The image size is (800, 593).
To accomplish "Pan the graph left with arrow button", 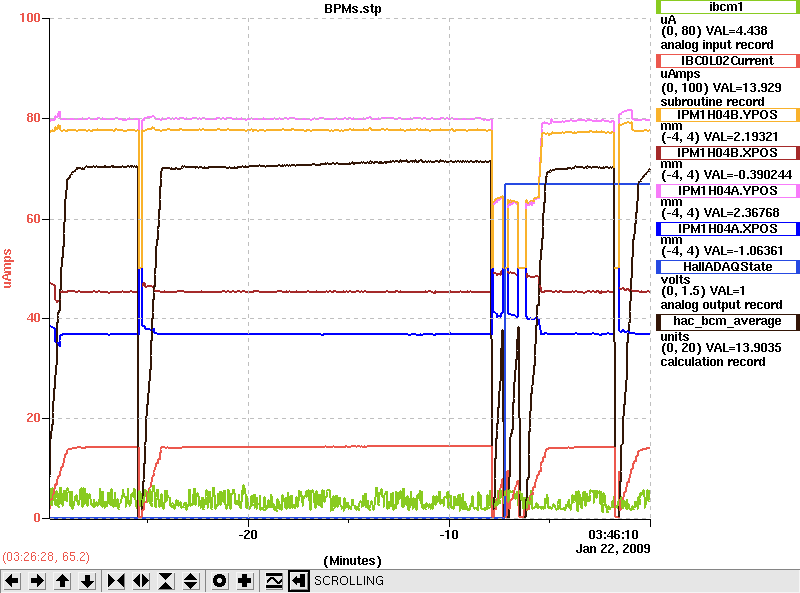I will [12, 581].
